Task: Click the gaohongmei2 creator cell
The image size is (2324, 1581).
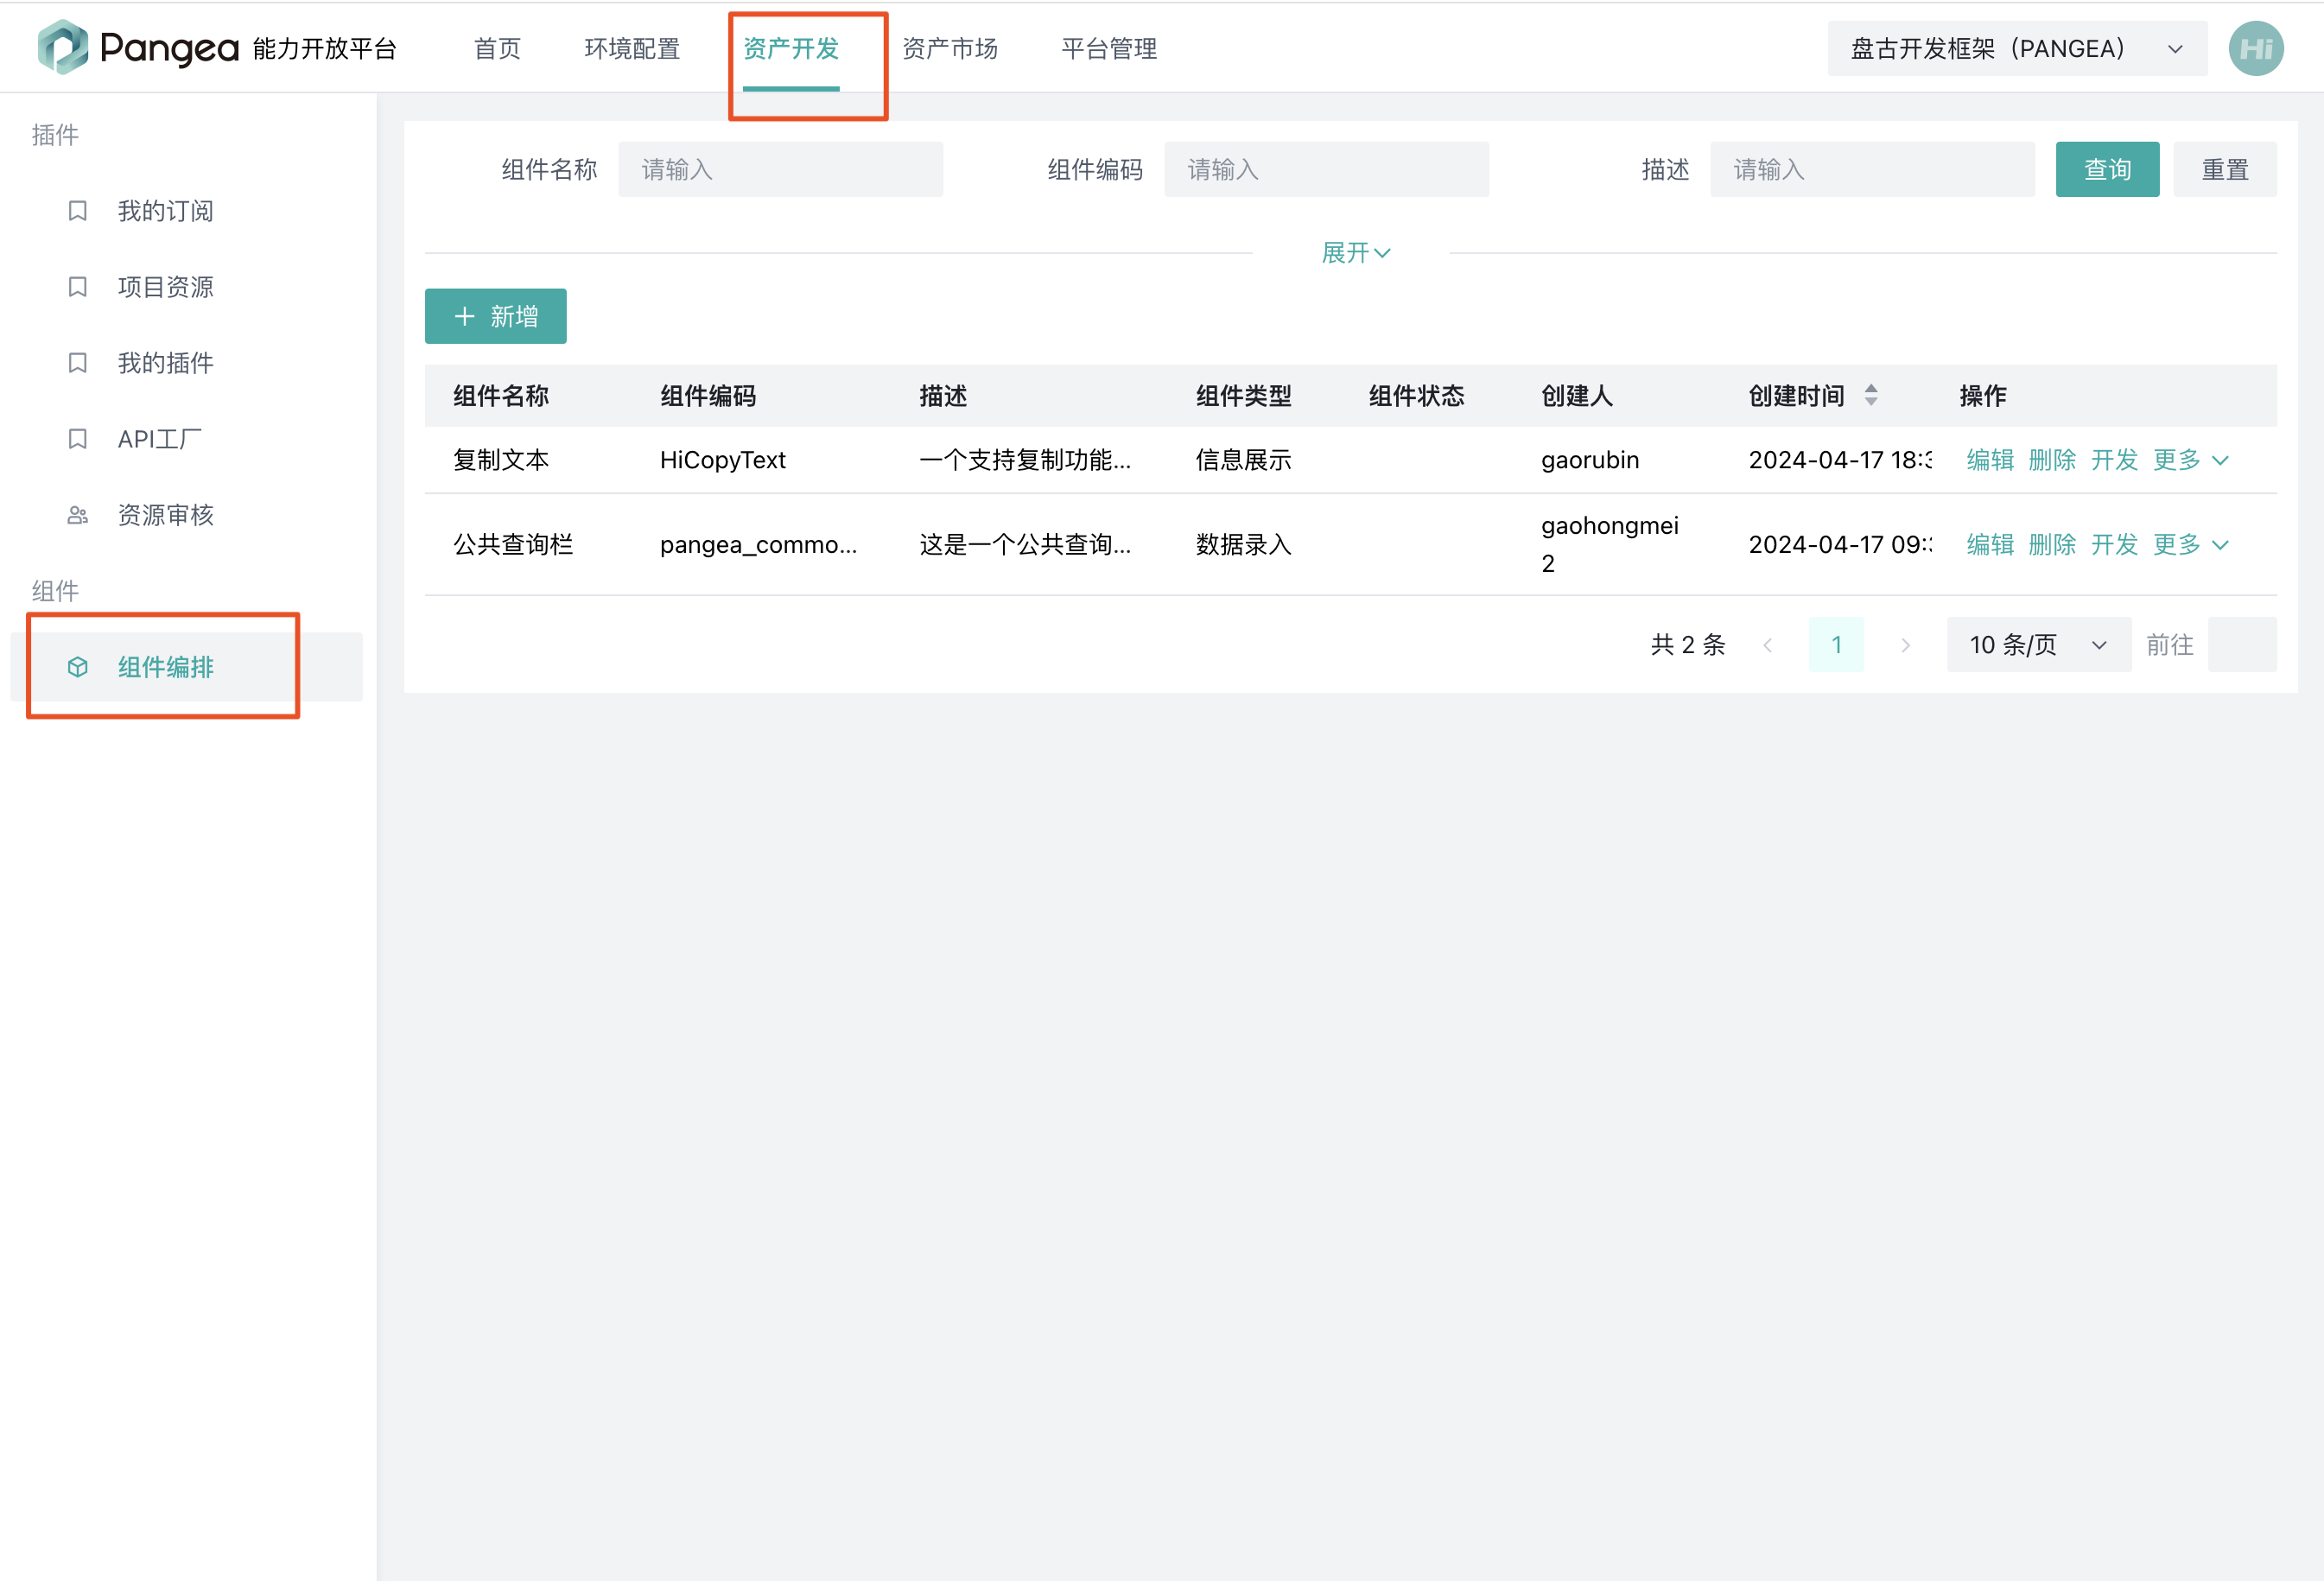Action: click(1610, 544)
